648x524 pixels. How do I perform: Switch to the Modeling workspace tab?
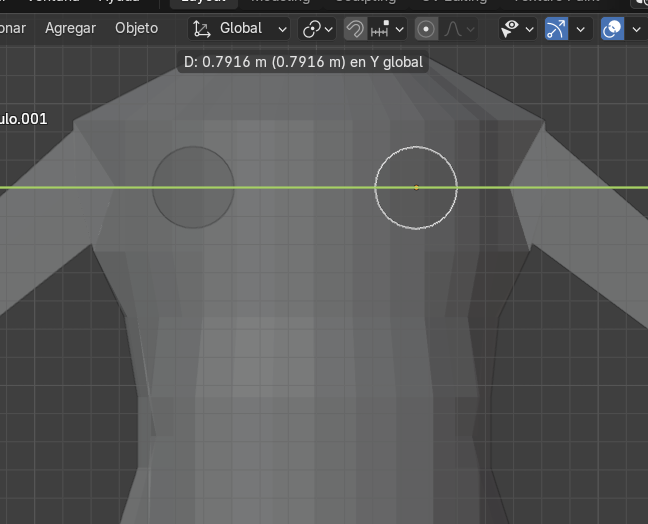[x=279, y=2]
